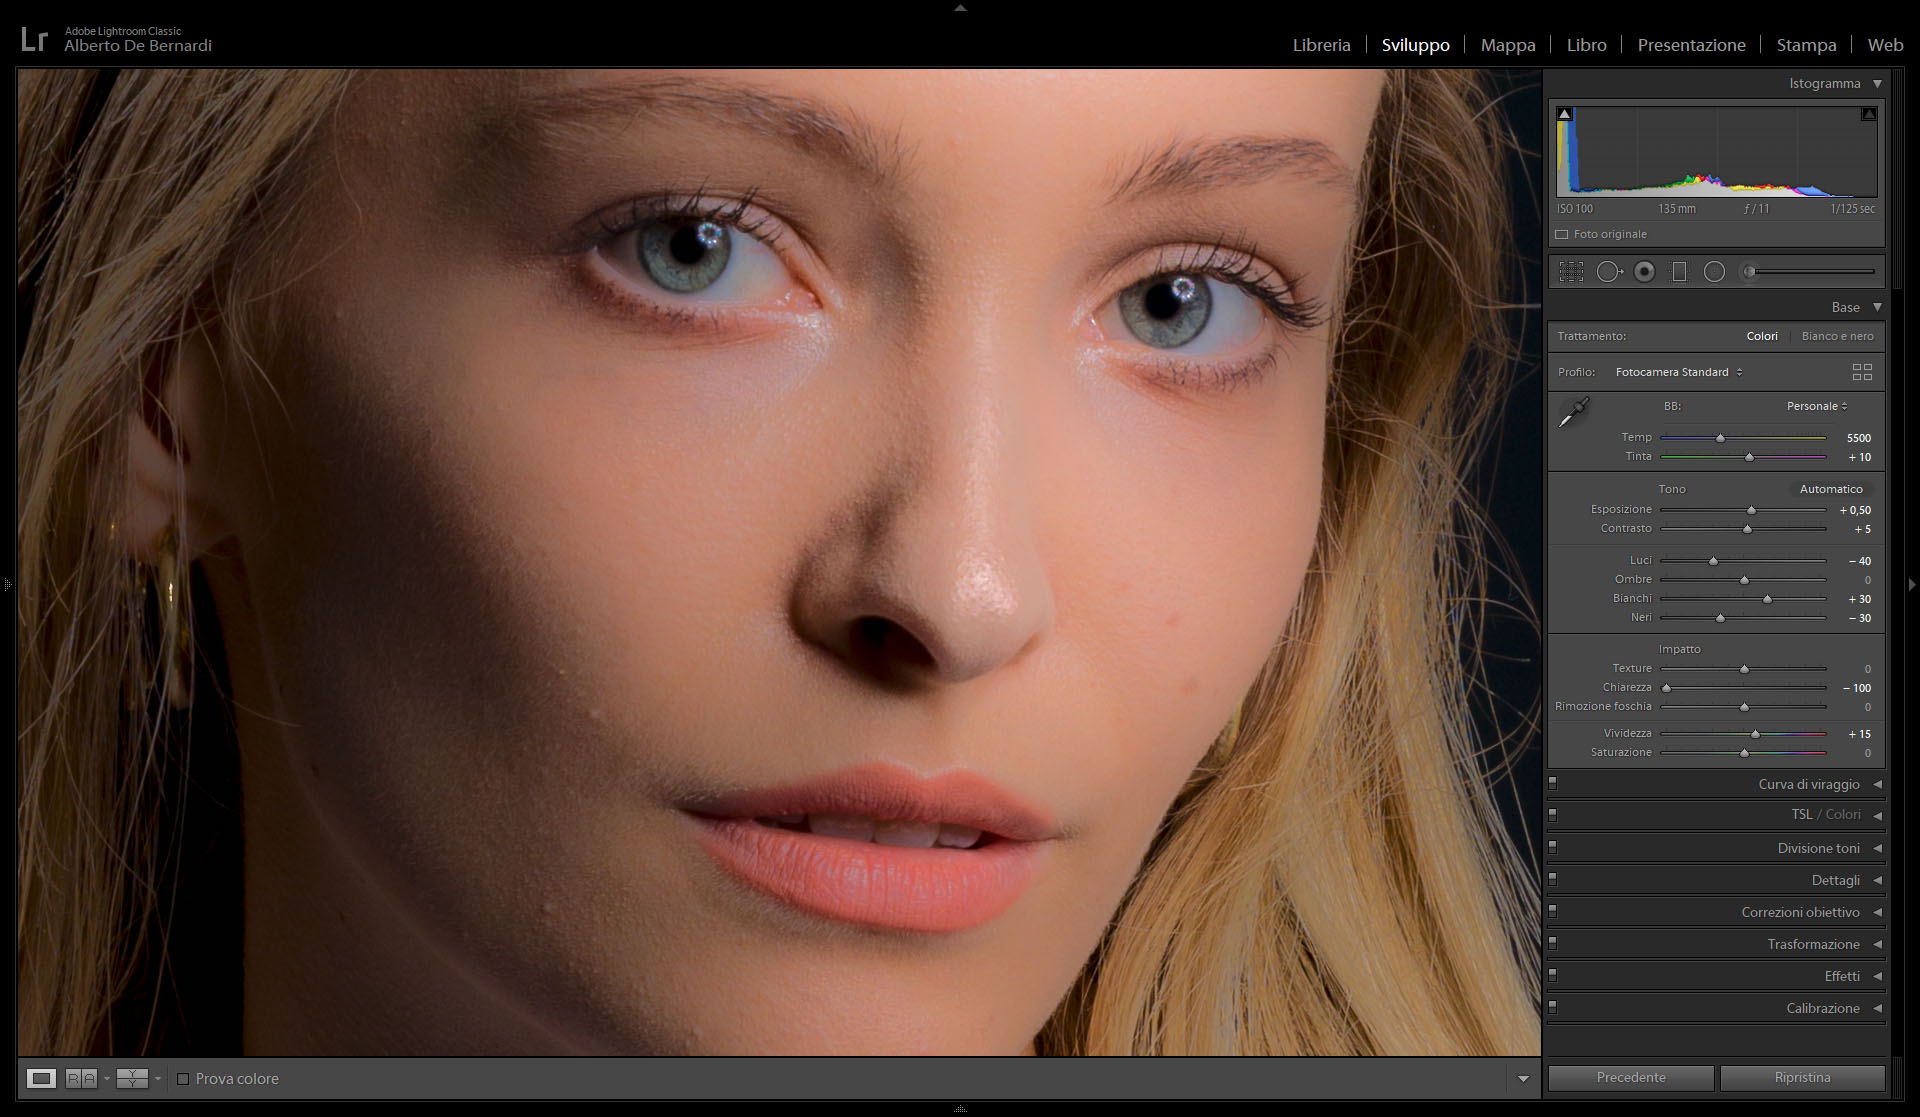Select the Spot removal tool
1920x1117 pixels.
point(1608,272)
